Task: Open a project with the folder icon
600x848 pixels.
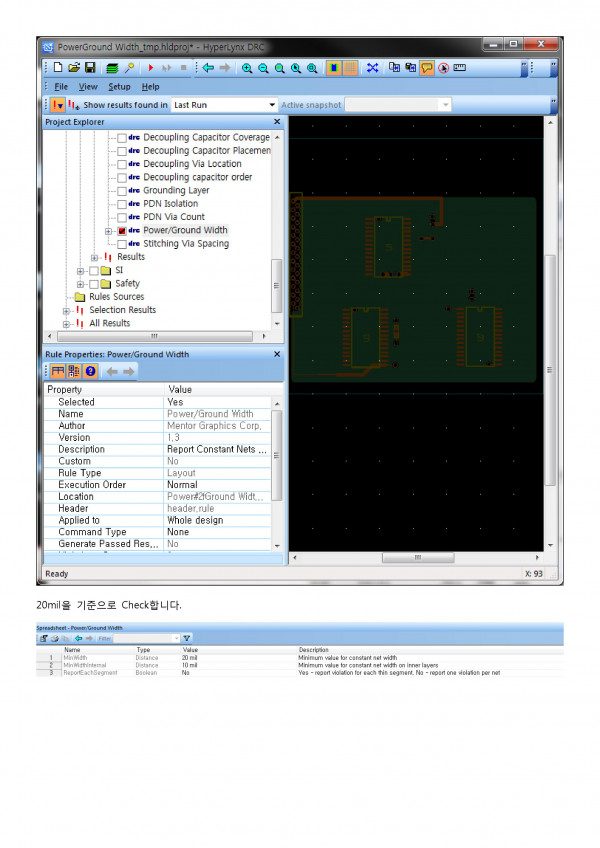Action: coord(74,68)
